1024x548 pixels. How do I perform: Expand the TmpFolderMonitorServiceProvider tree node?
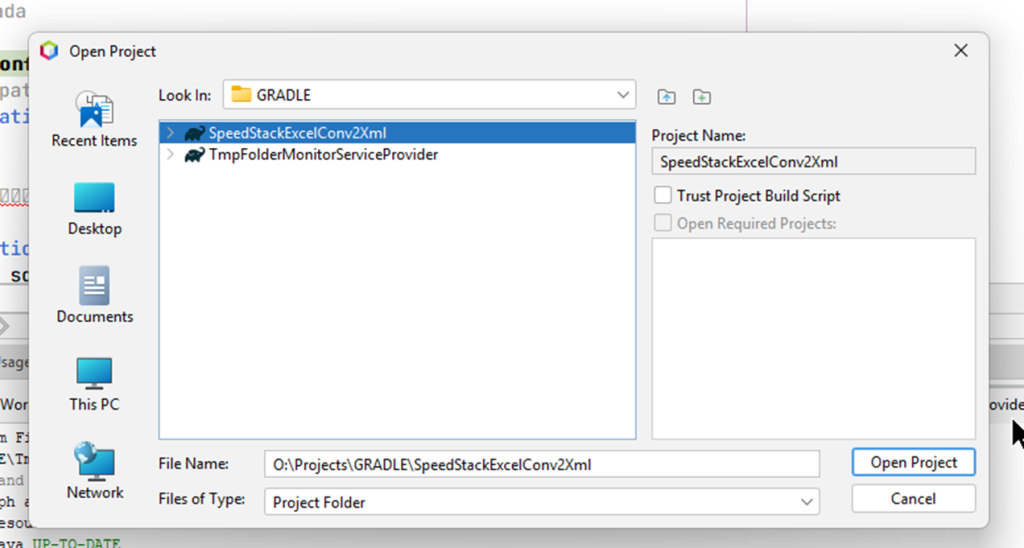(170, 155)
